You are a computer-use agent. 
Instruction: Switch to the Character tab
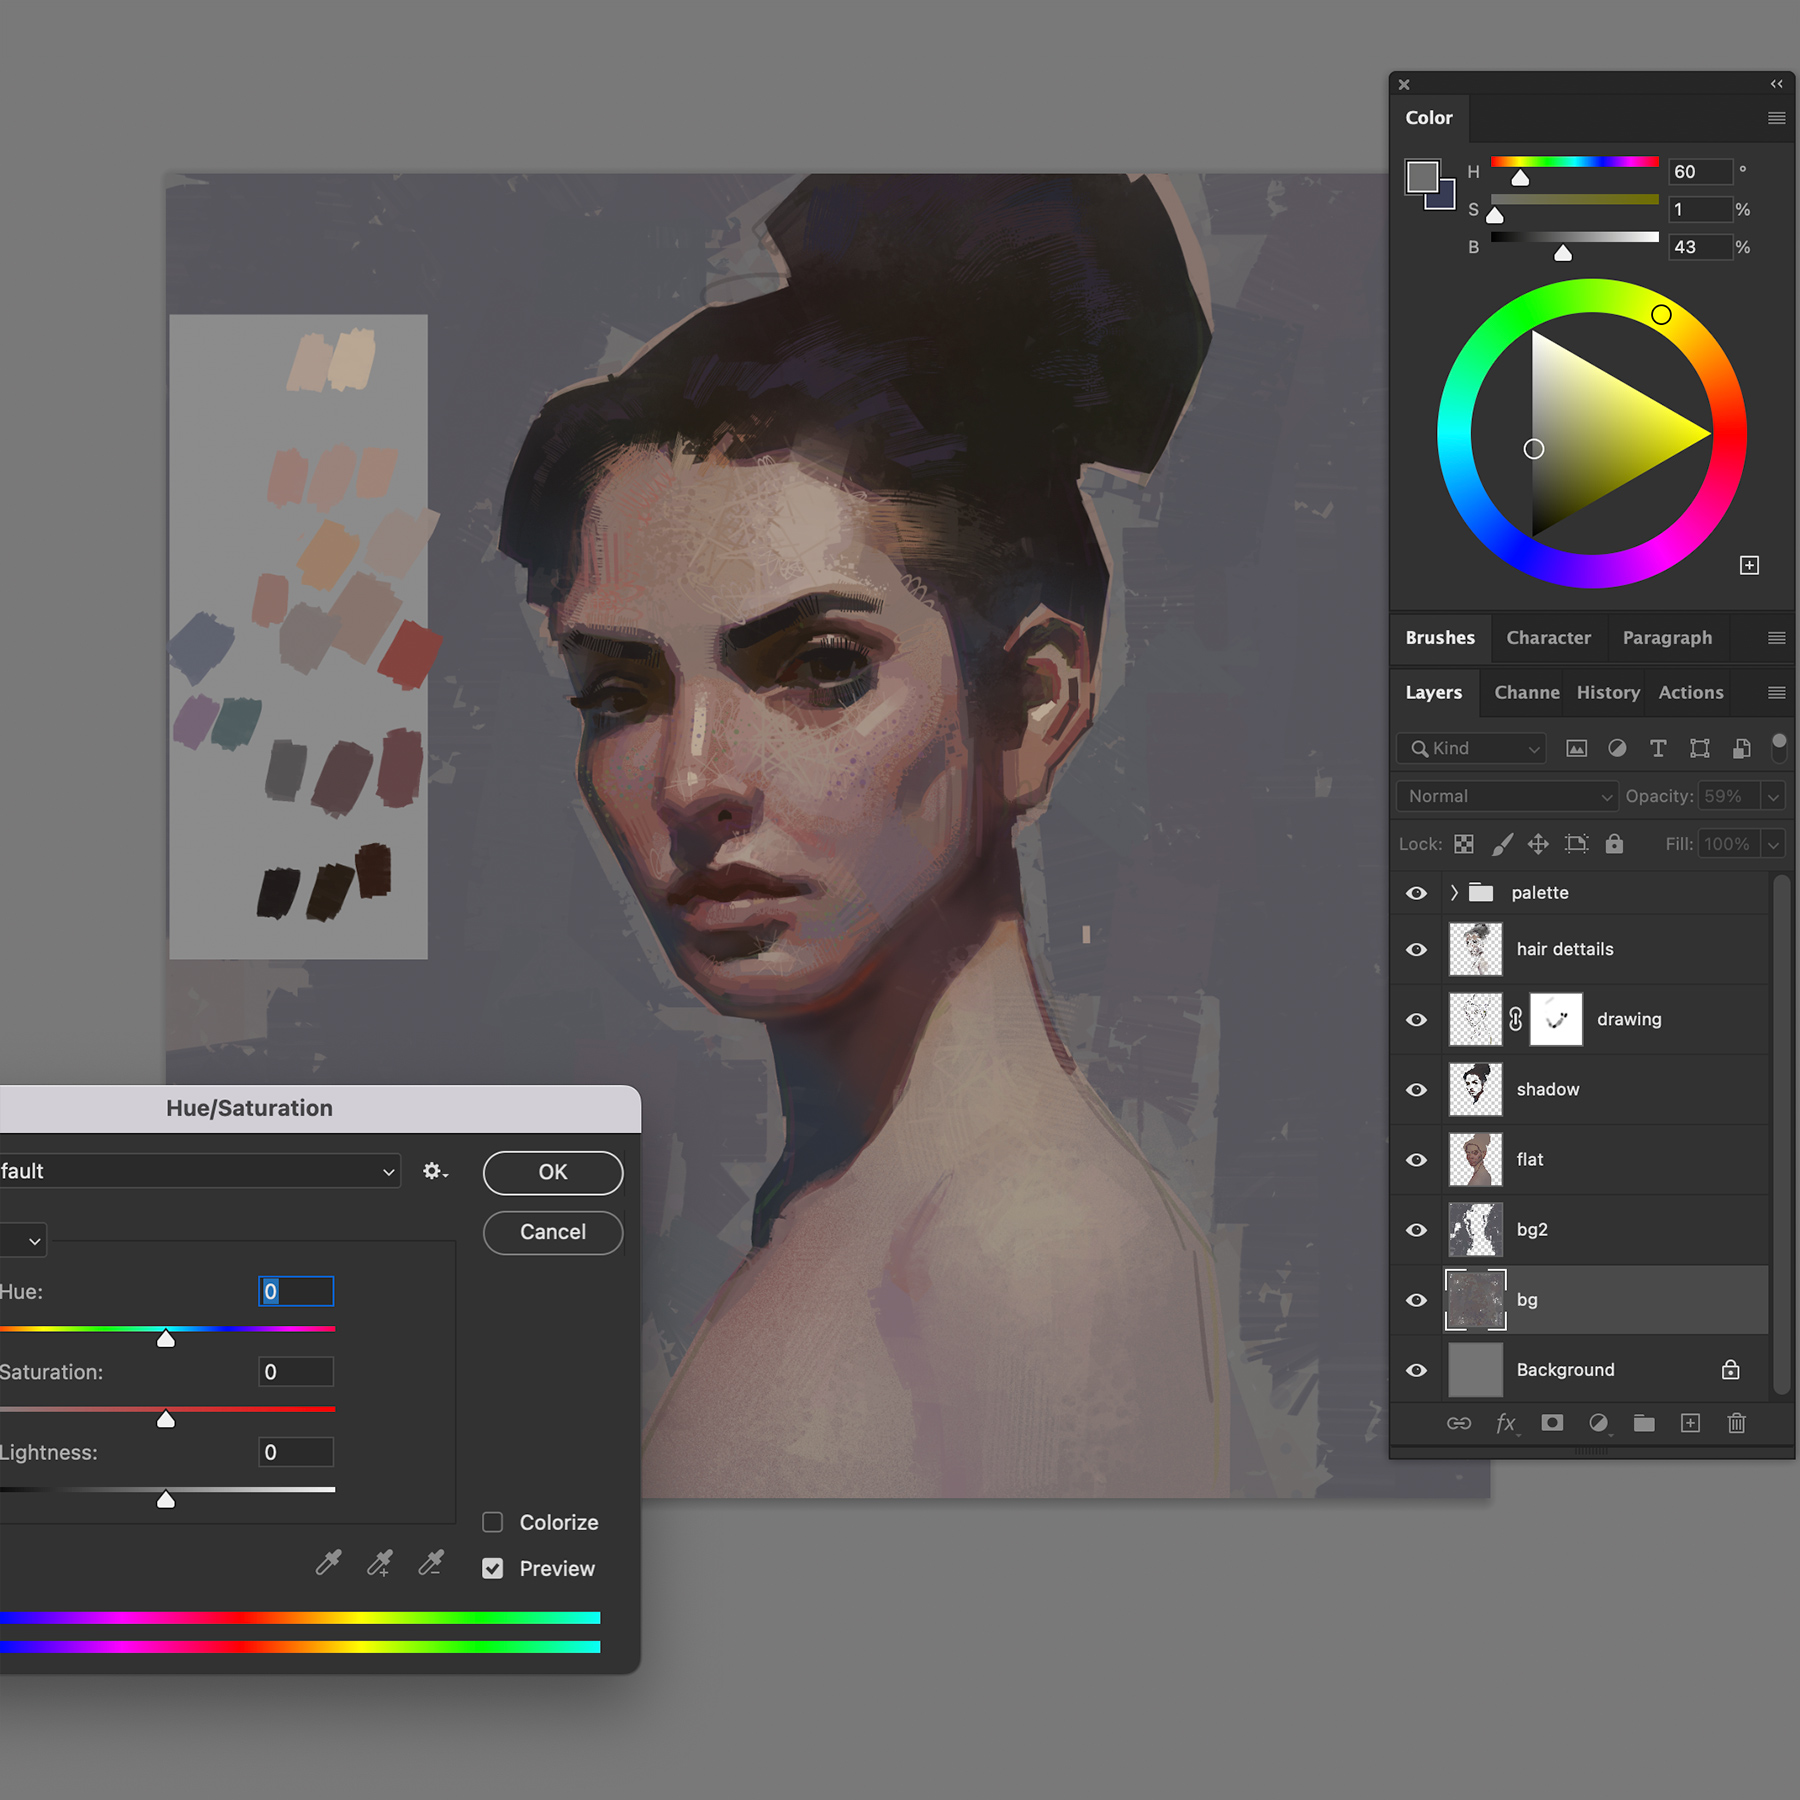coord(1548,638)
